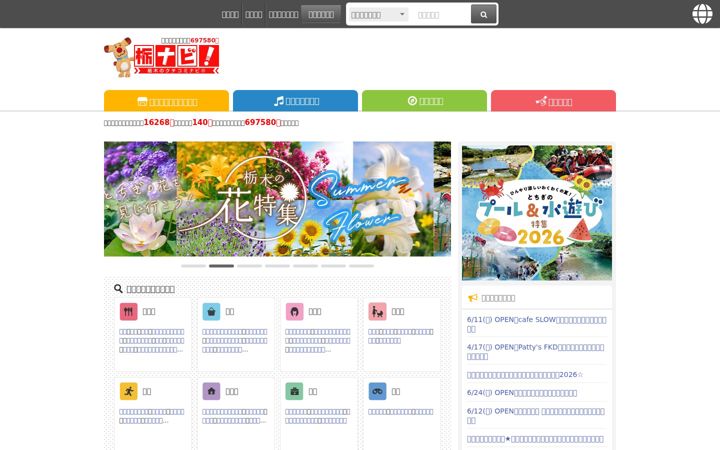
Task: Open the pink beauty hair-face category icon
Action: [x=294, y=312]
